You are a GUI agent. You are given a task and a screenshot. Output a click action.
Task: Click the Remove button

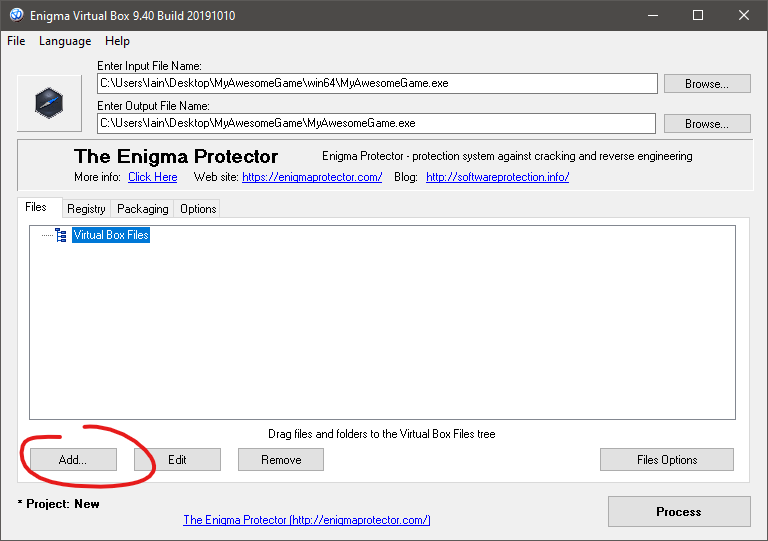click(281, 460)
